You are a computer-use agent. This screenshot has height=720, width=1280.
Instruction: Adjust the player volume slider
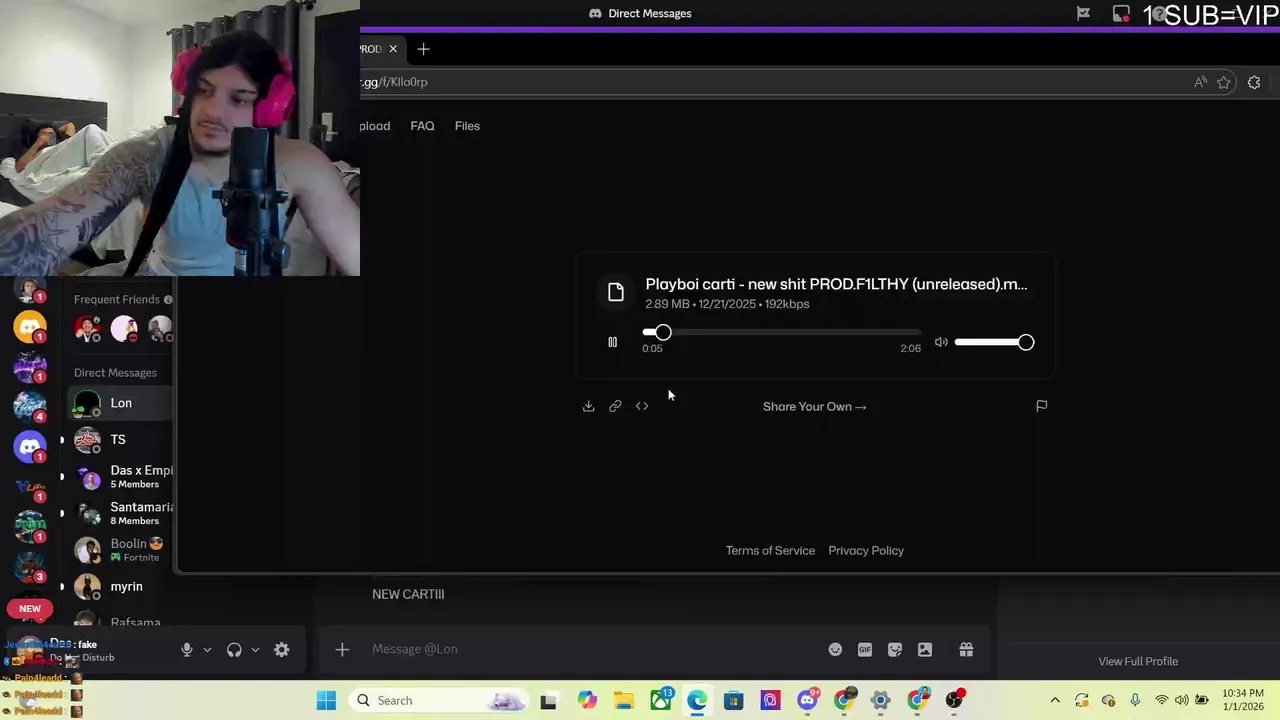click(x=994, y=342)
